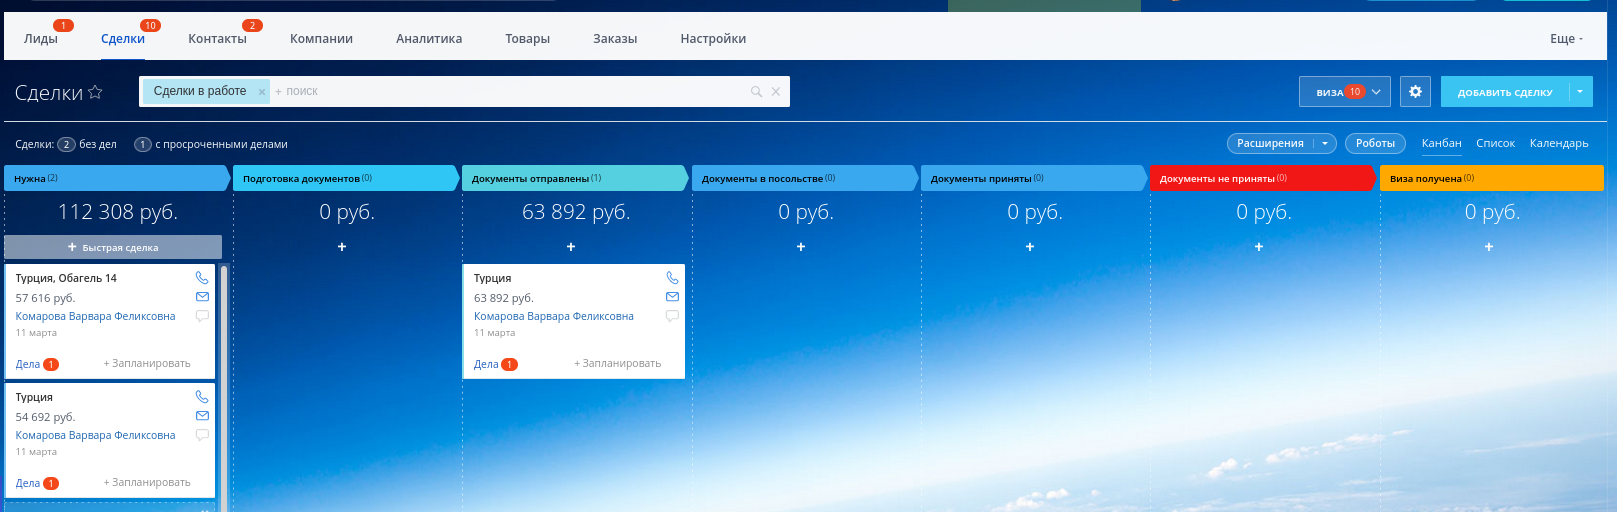Open chat on 54 692 руб. card

click(x=202, y=435)
